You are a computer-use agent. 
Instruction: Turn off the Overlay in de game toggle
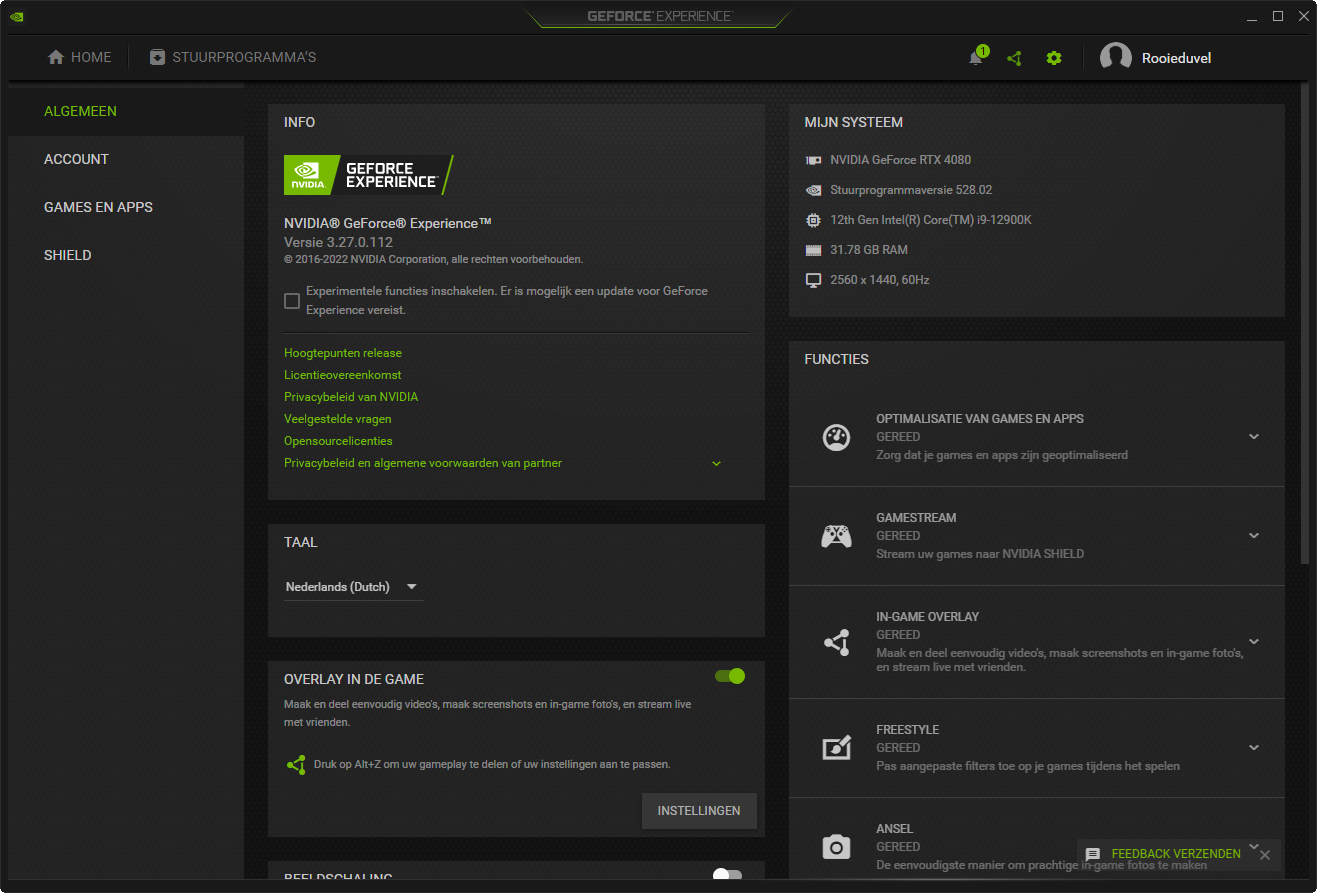tap(730, 676)
